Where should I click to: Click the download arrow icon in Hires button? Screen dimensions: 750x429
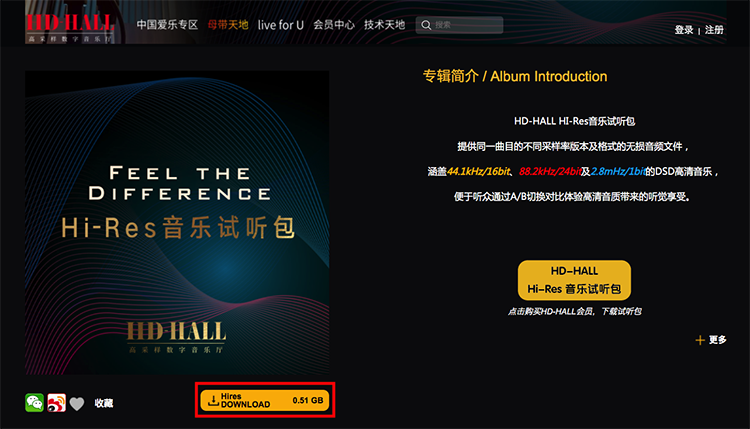pyautogui.click(x=213, y=400)
